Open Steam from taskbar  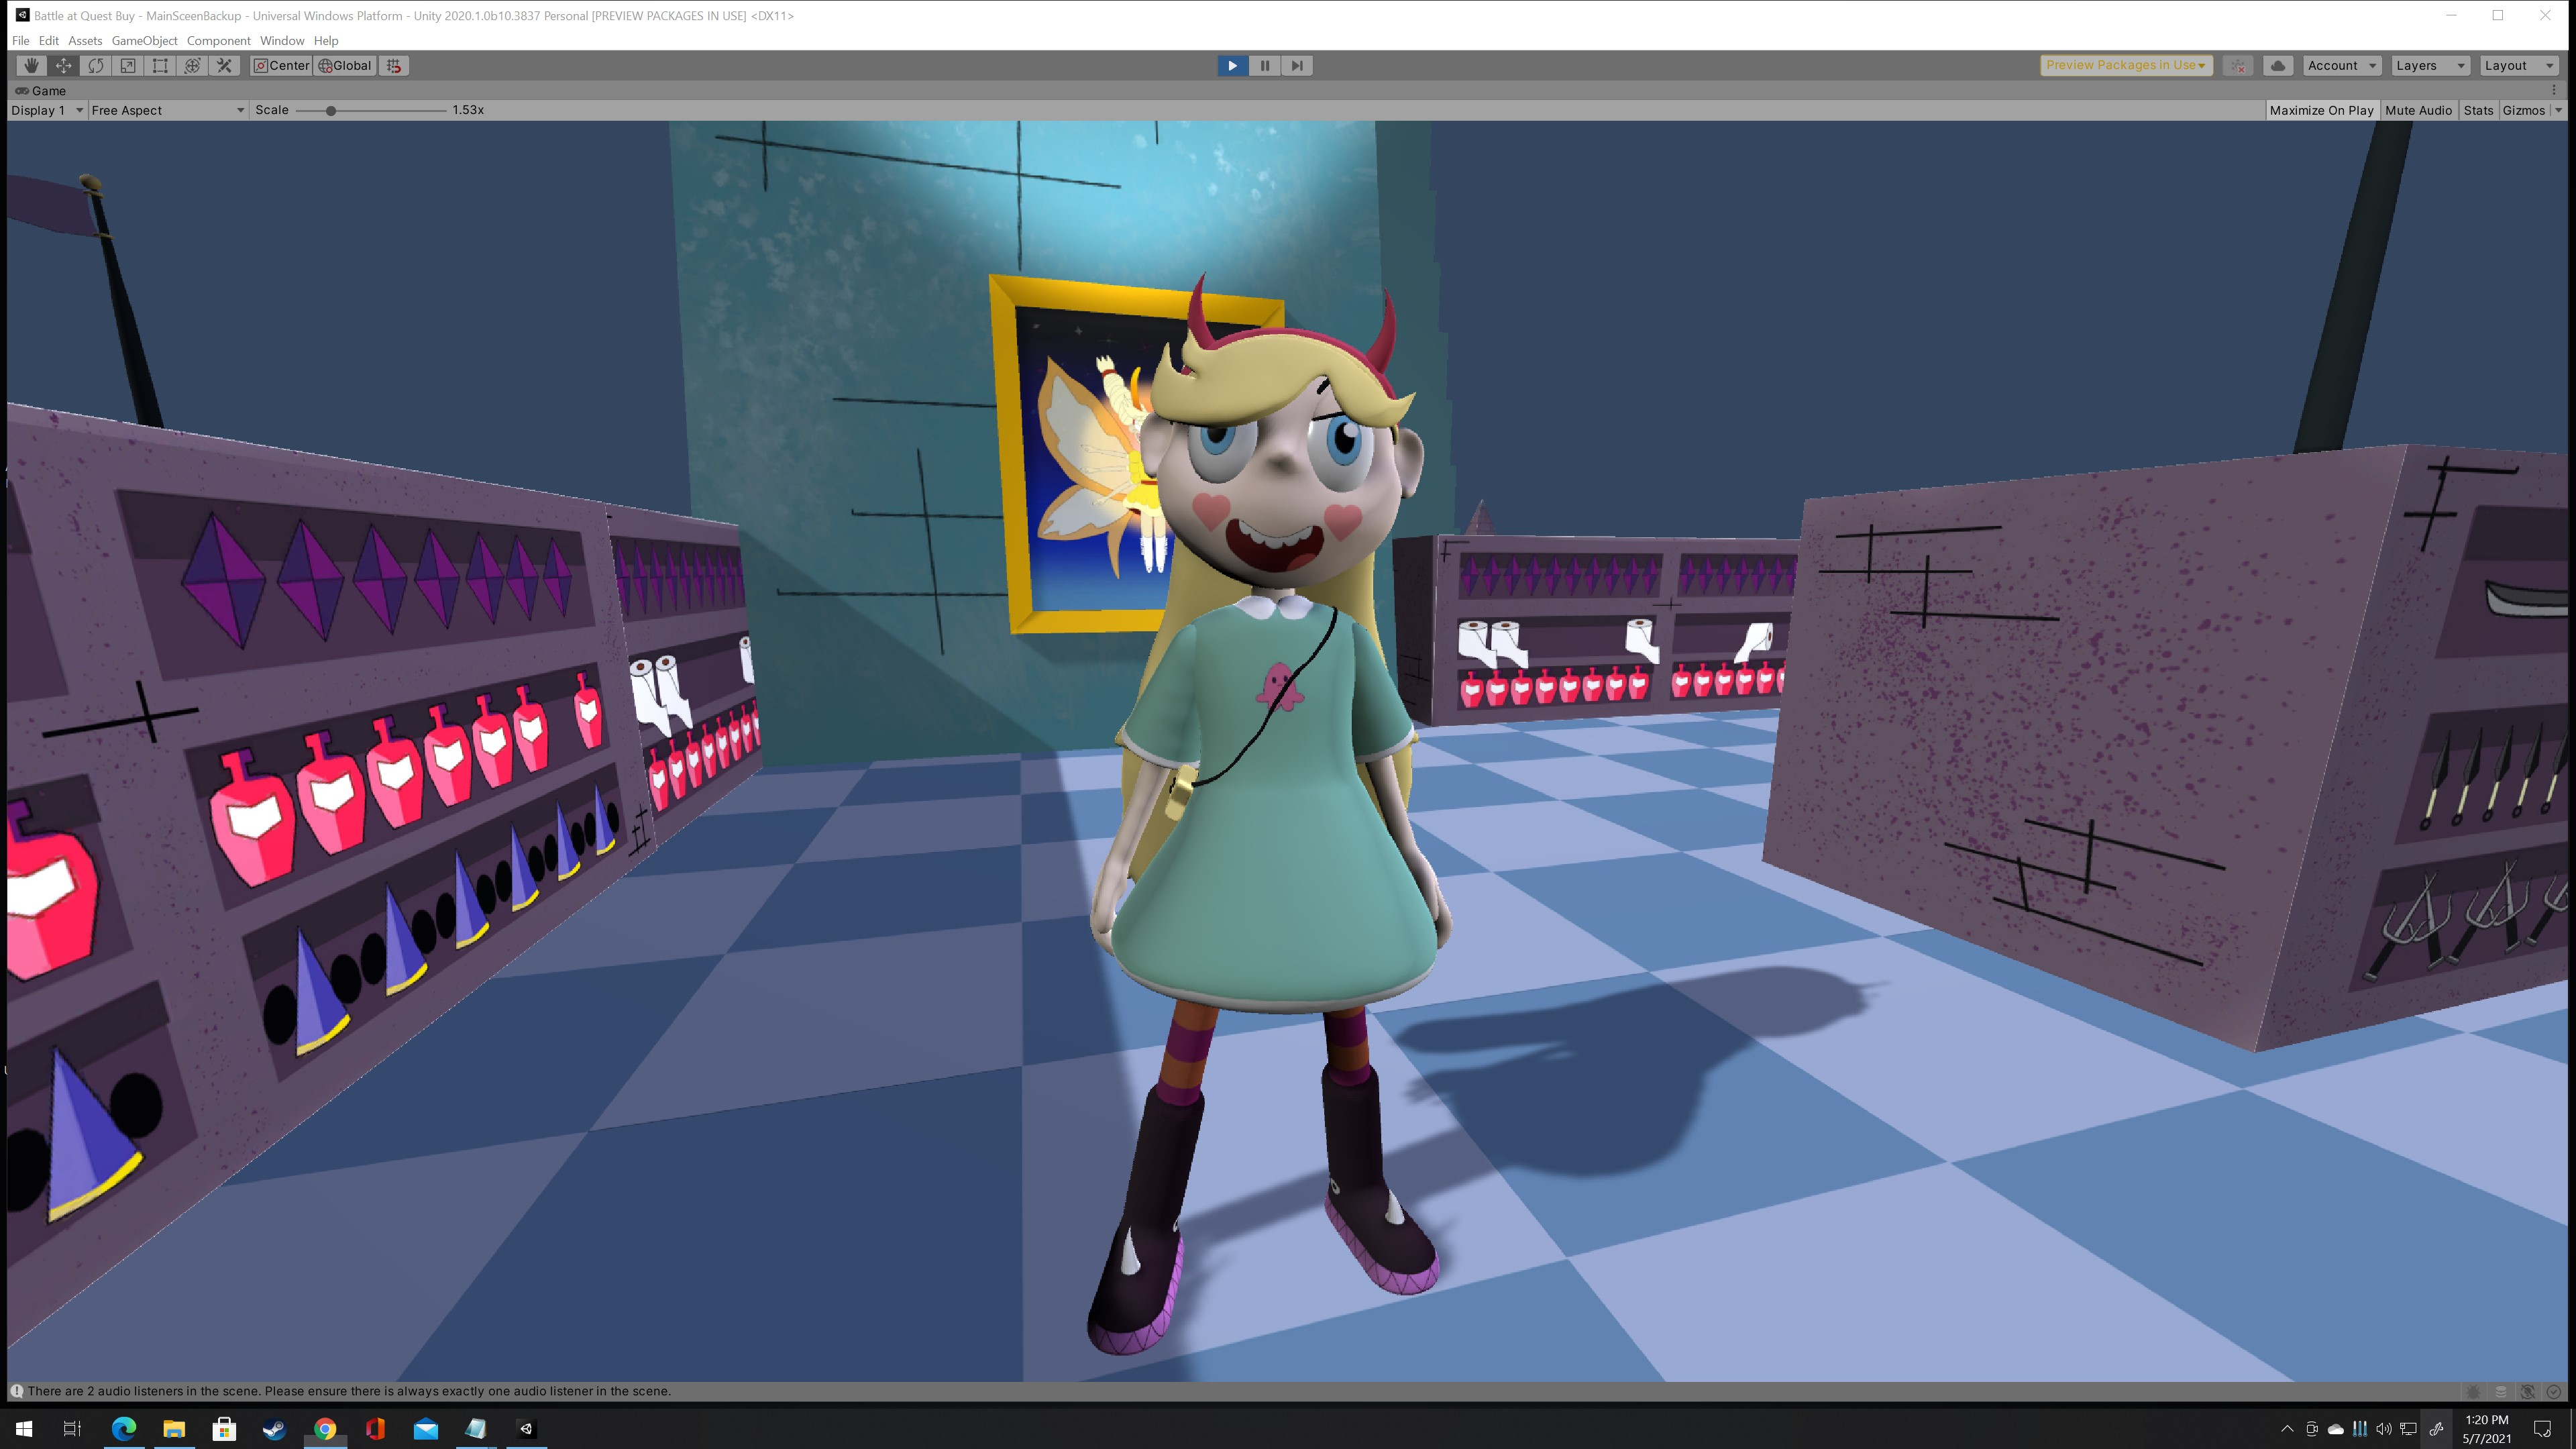point(274,1428)
